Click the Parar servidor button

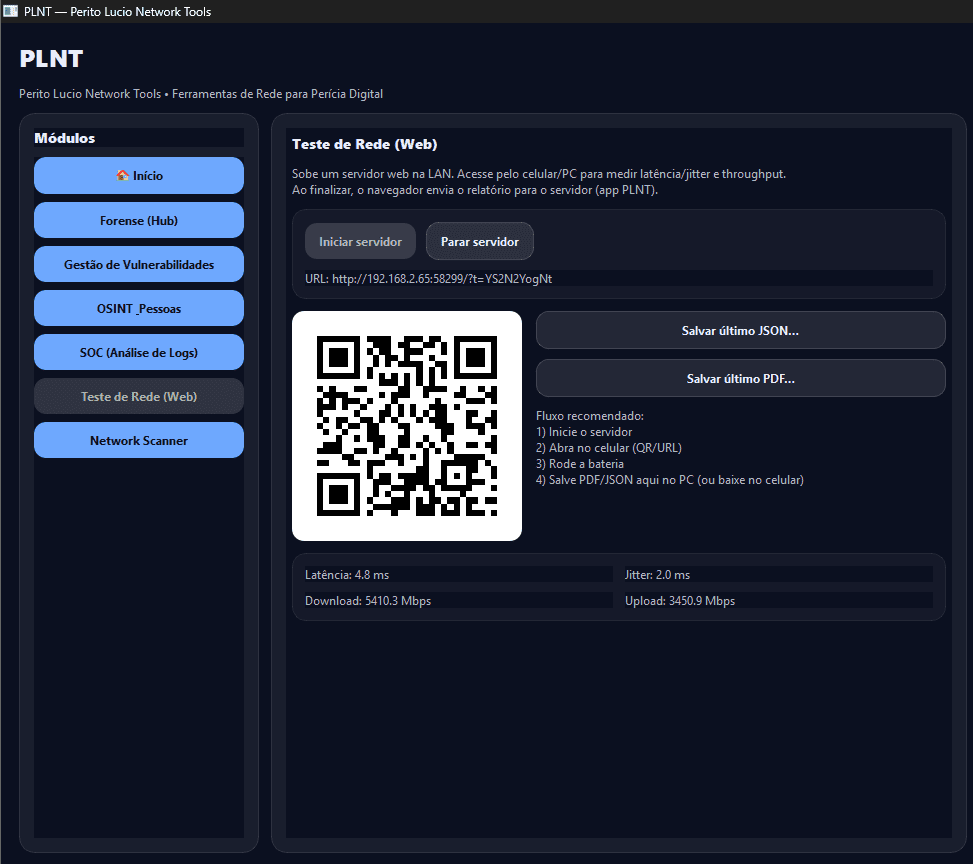[479, 240]
